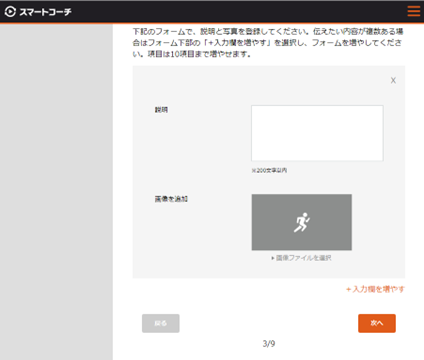The height and width of the screenshot is (360, 424).
Task: Click the スマートコーチ logo
Action: pyautogui.click(x=38, y=12)
